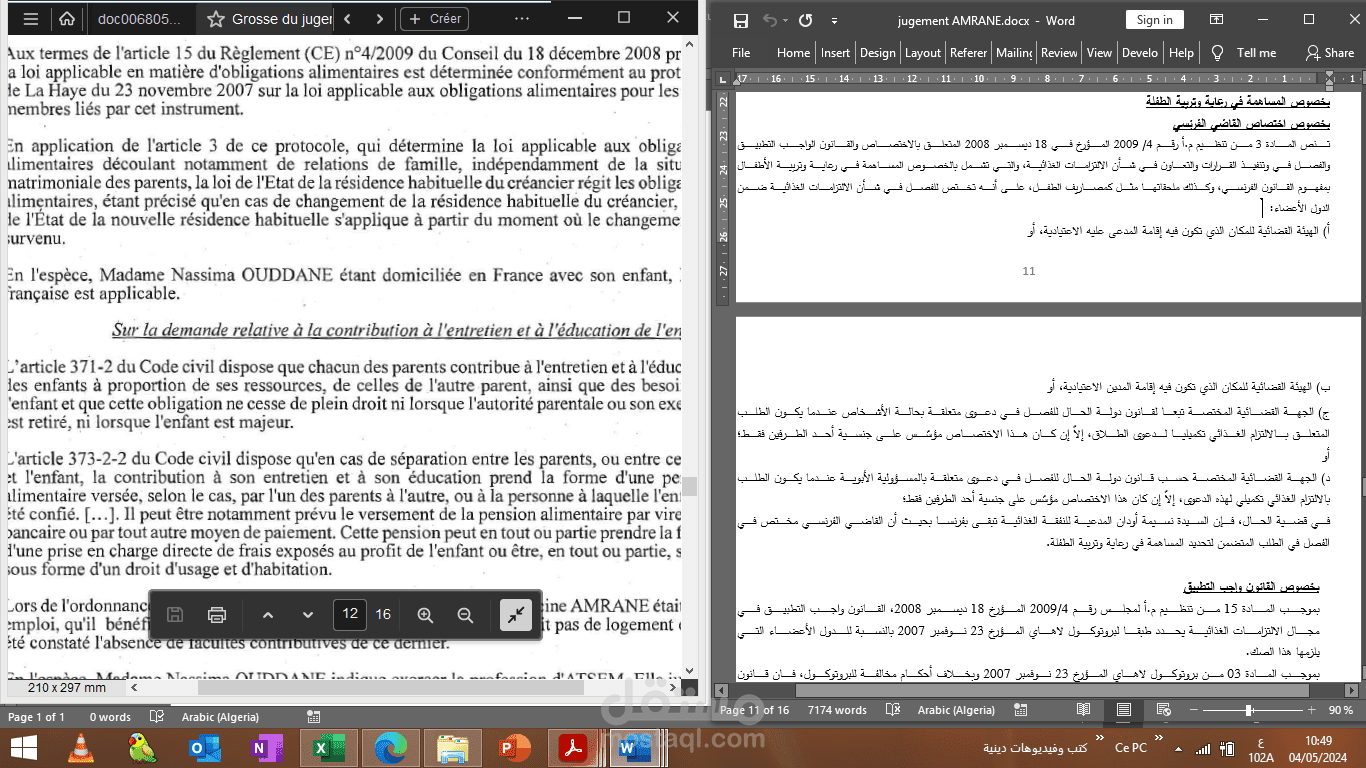Click the Sign in button in Word
Image resolution: width=1366 pixels, height=768 pixels.
coord(1154,20)
